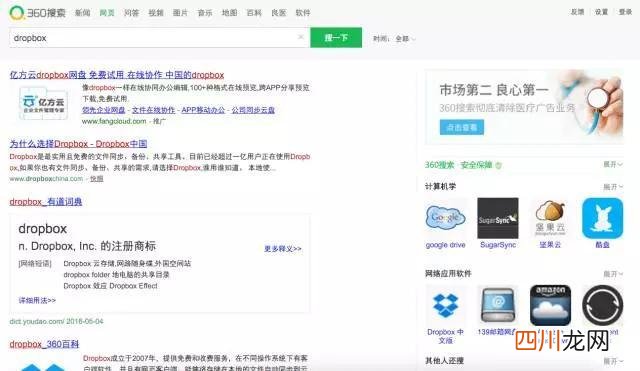640x371 pixels.
Task: Click the Dropbox 中文版 text label
Action: tap(445, 336)
